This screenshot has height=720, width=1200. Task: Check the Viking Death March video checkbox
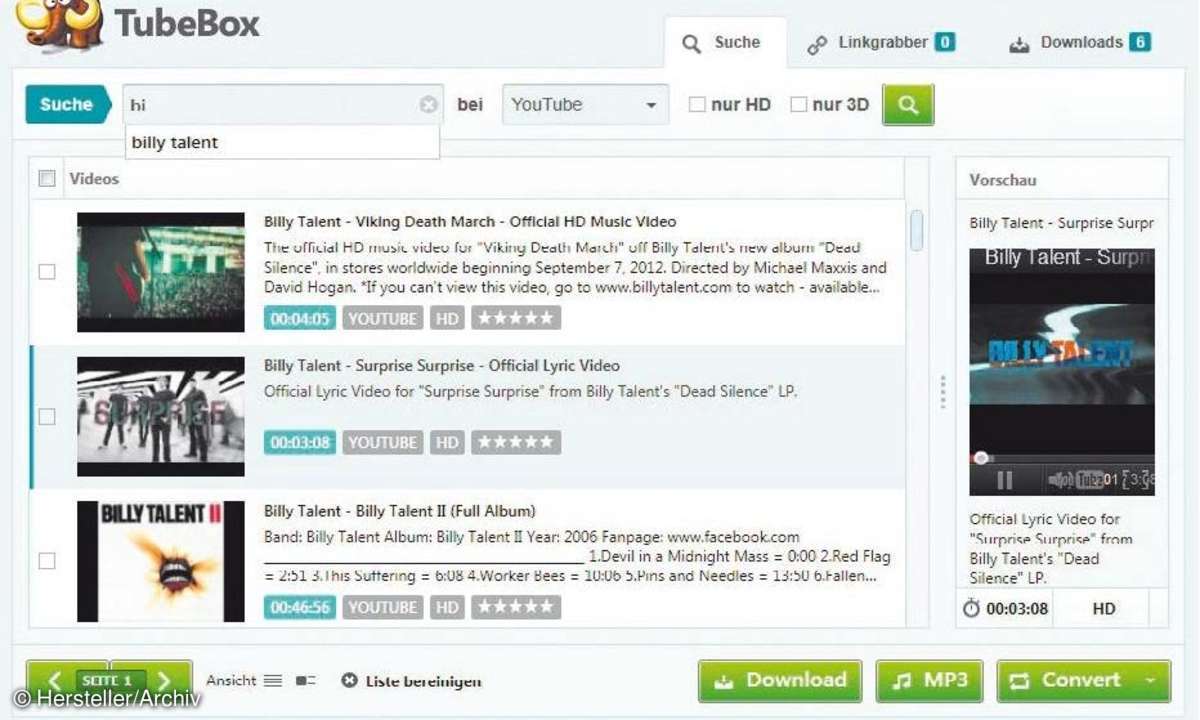(x=47, y=271)
